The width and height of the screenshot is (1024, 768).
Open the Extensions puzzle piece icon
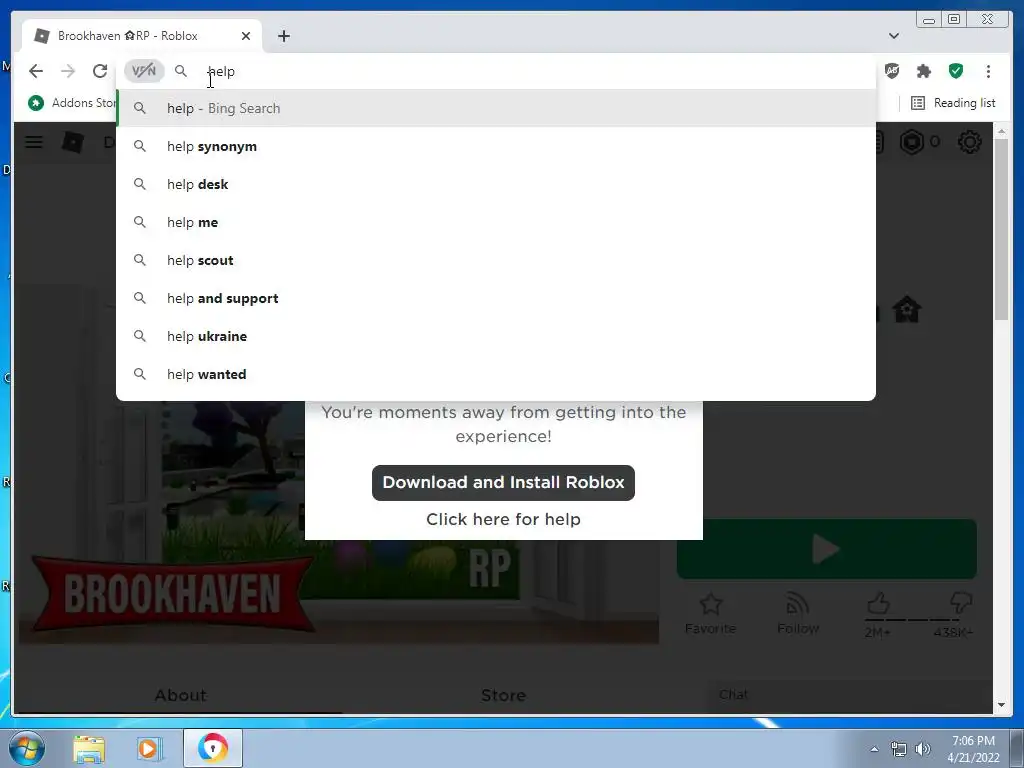[923, 71]
